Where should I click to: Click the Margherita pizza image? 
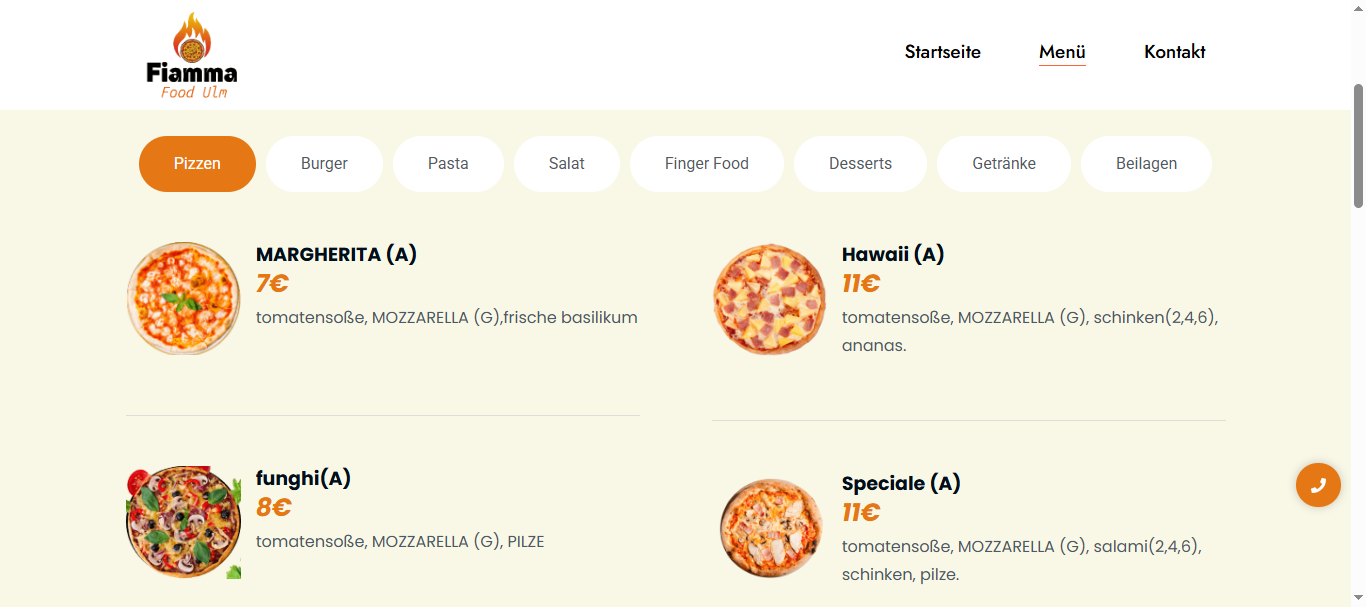click(x=183, y=298)
